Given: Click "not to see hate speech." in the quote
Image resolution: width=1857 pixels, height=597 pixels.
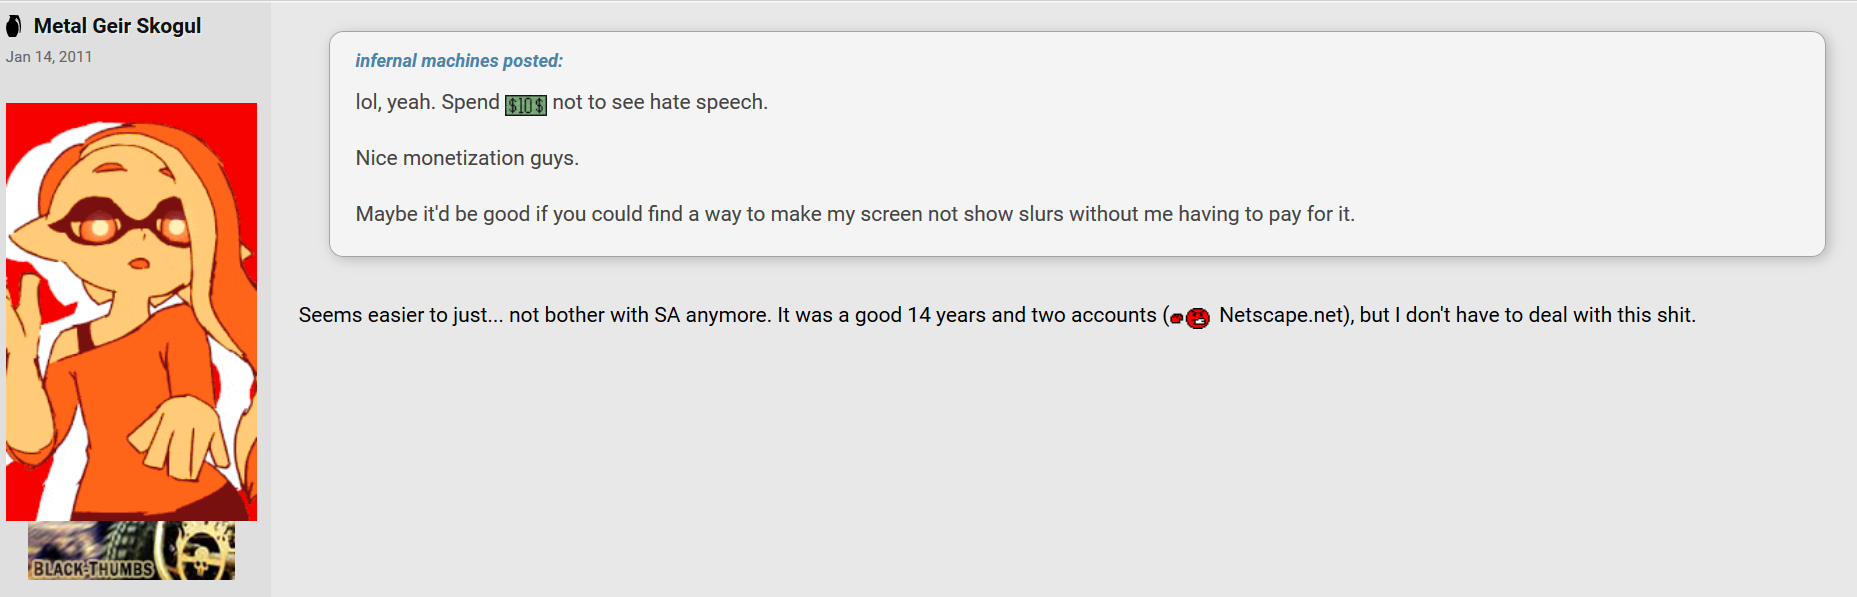Looking at the screenshot, I should [x=660, y=102].
